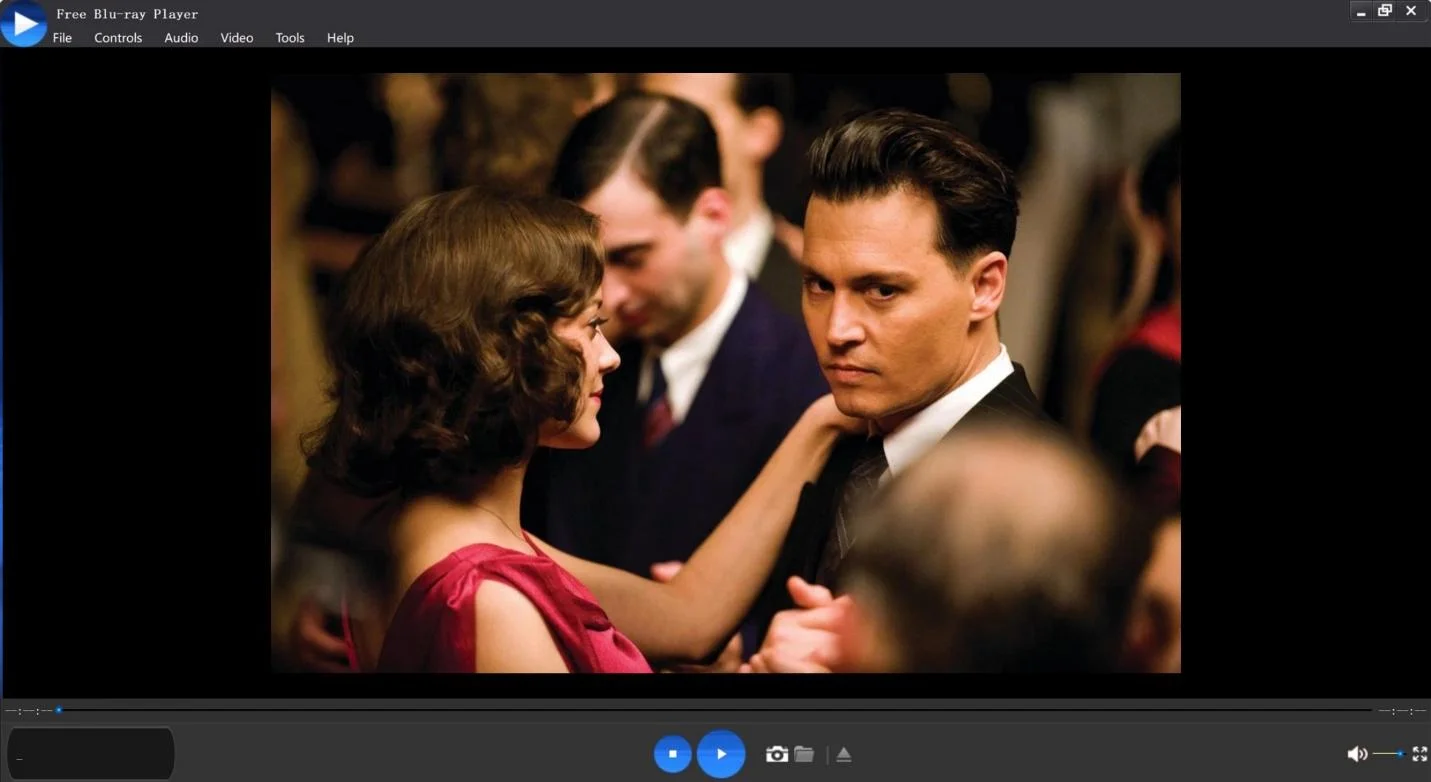Image resolution: width=1431 pixels, height=782 pixels.
Task: Click the elapsed time display
Action: (x=28, y=711)
